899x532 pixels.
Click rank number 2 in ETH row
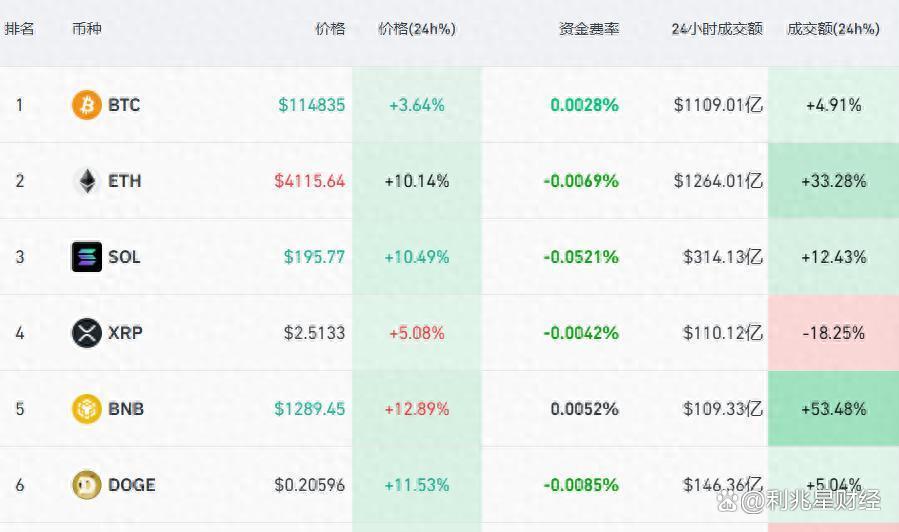pyautogui.click(x=19, y=181)
